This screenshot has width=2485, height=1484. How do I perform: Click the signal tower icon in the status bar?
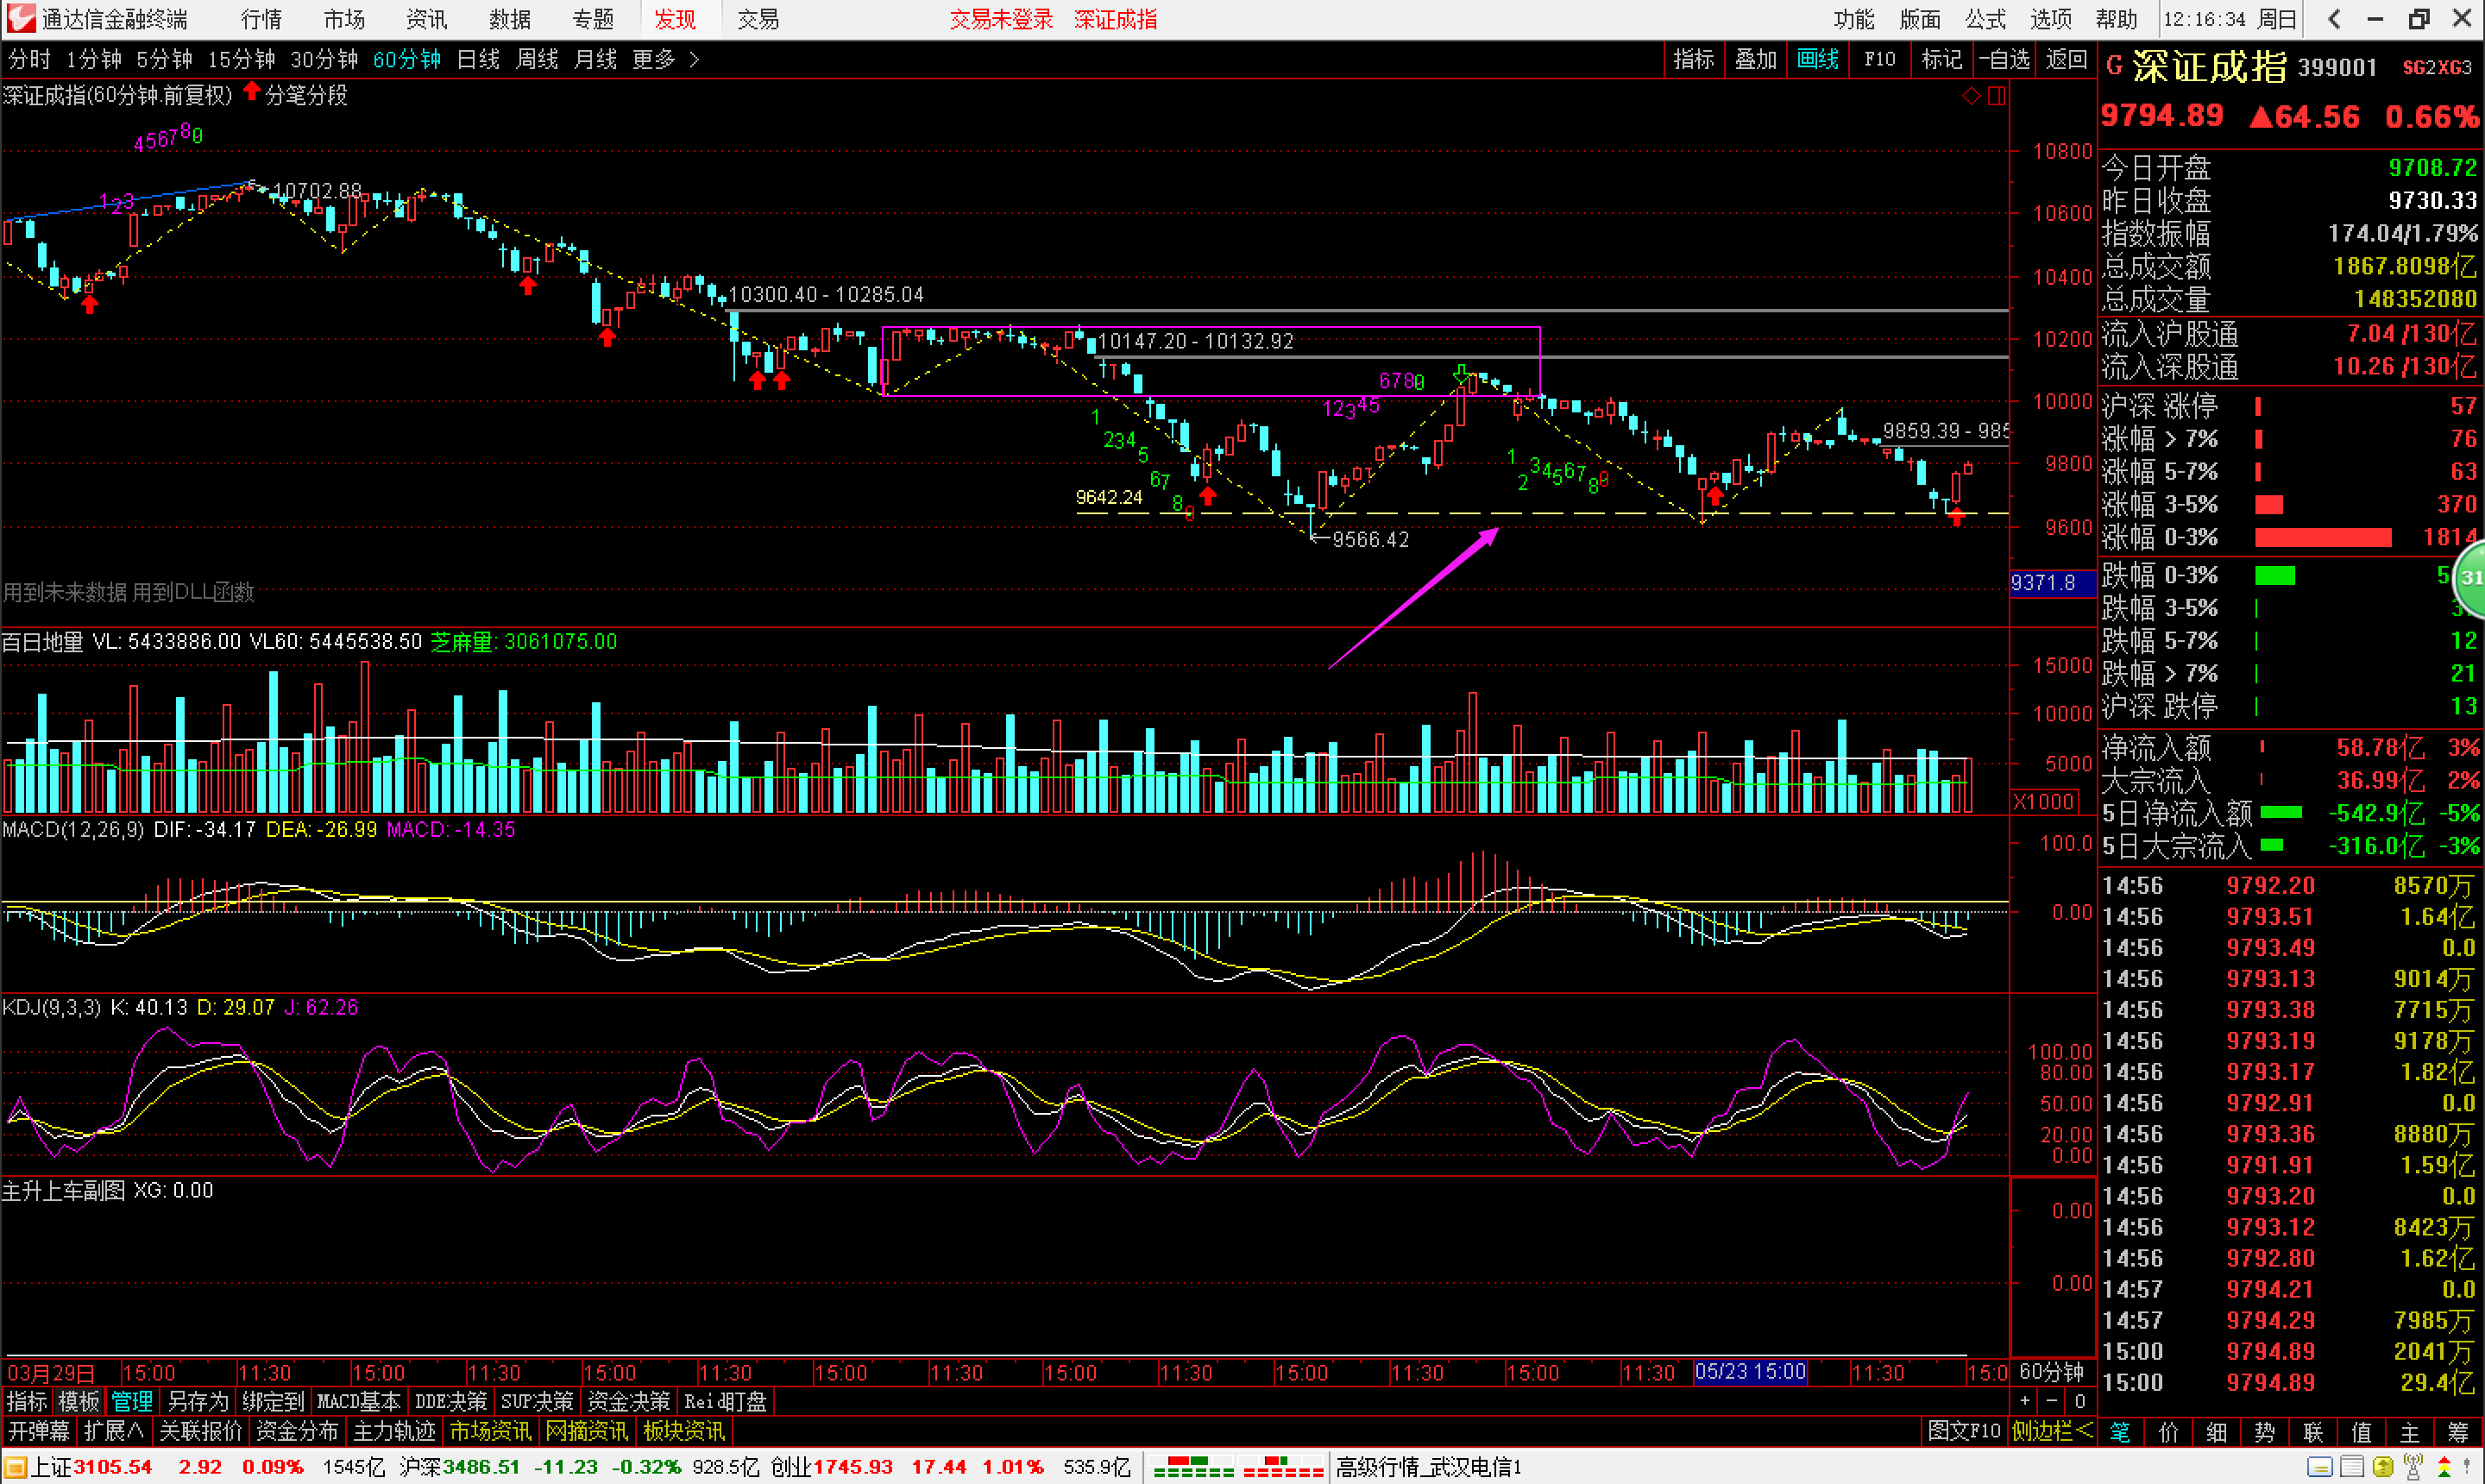coord(2413,1467)
